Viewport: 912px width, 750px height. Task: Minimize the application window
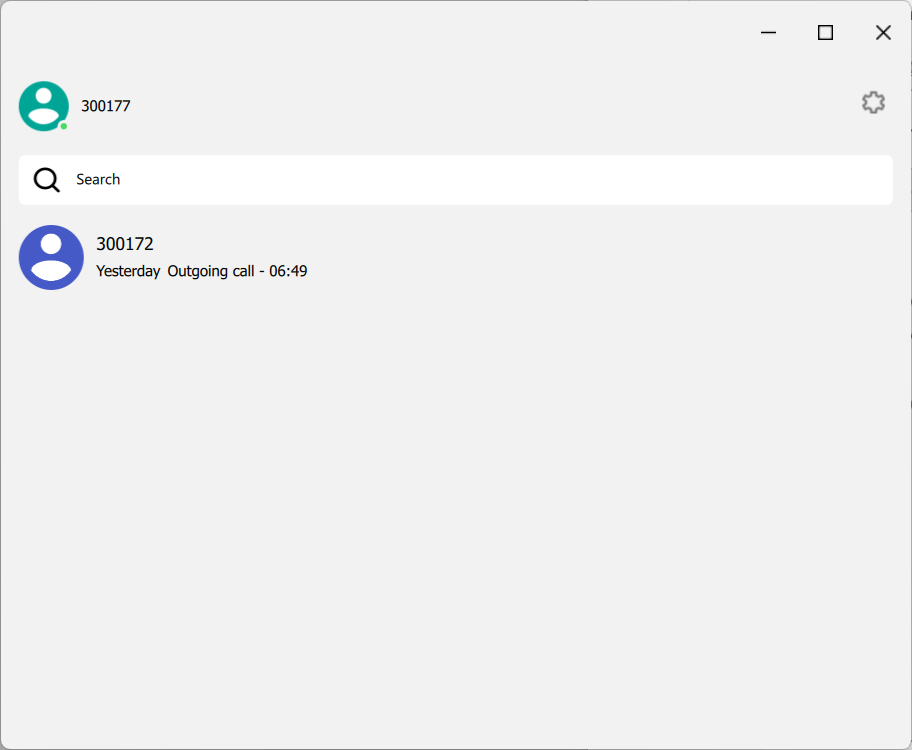point(768,33)
